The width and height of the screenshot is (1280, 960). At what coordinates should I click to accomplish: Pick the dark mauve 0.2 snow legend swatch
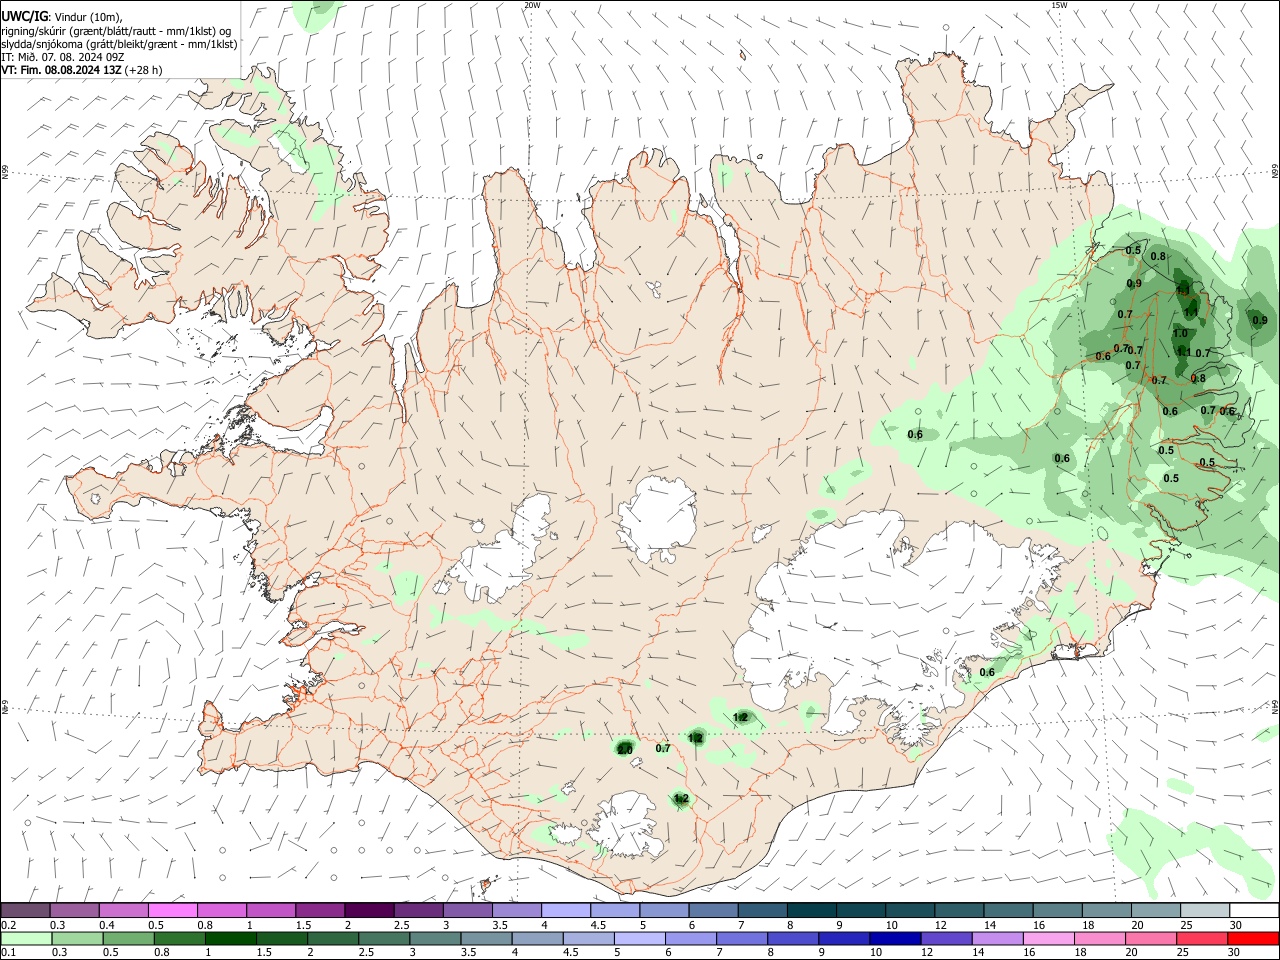(25, 910)
